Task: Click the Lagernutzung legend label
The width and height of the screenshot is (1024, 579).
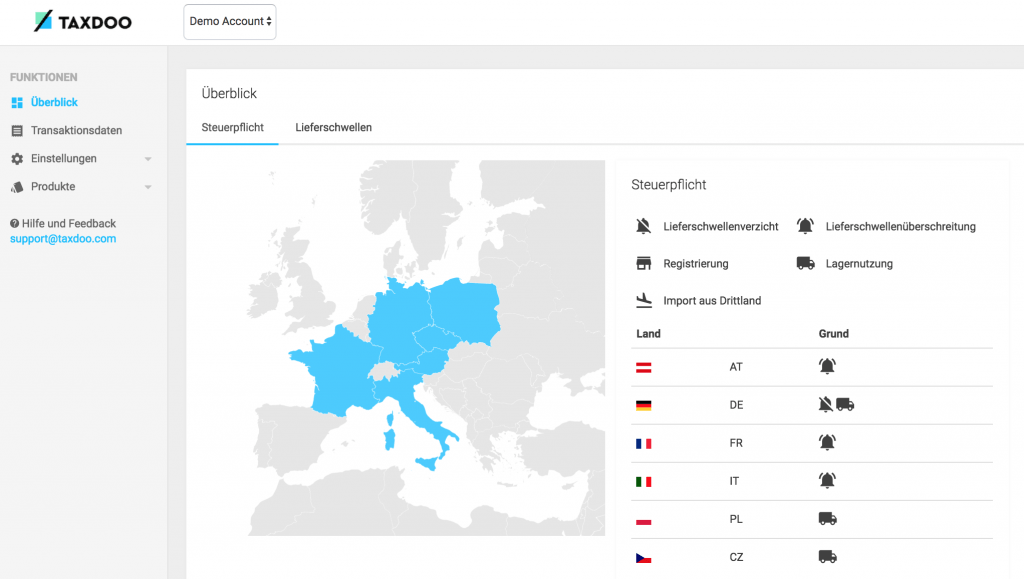Action: 859,264
